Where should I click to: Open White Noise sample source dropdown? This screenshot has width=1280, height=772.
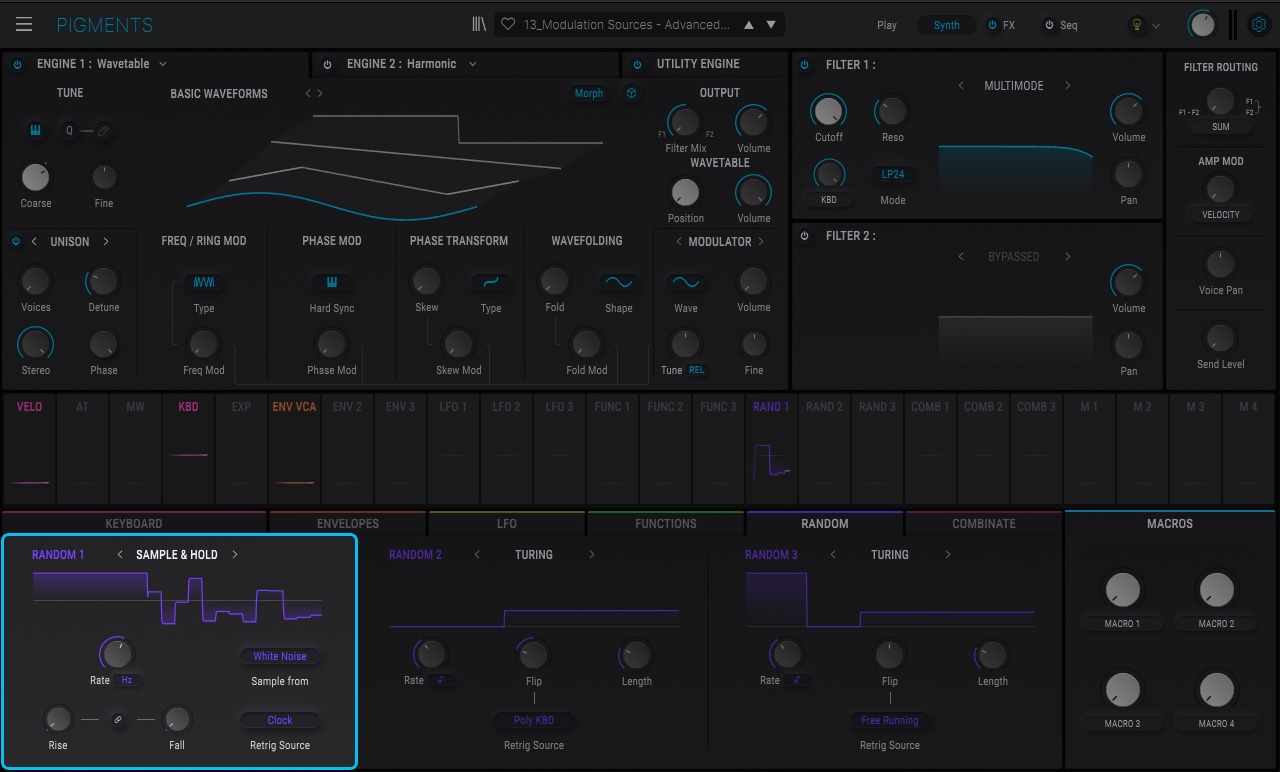coord(280,656)
